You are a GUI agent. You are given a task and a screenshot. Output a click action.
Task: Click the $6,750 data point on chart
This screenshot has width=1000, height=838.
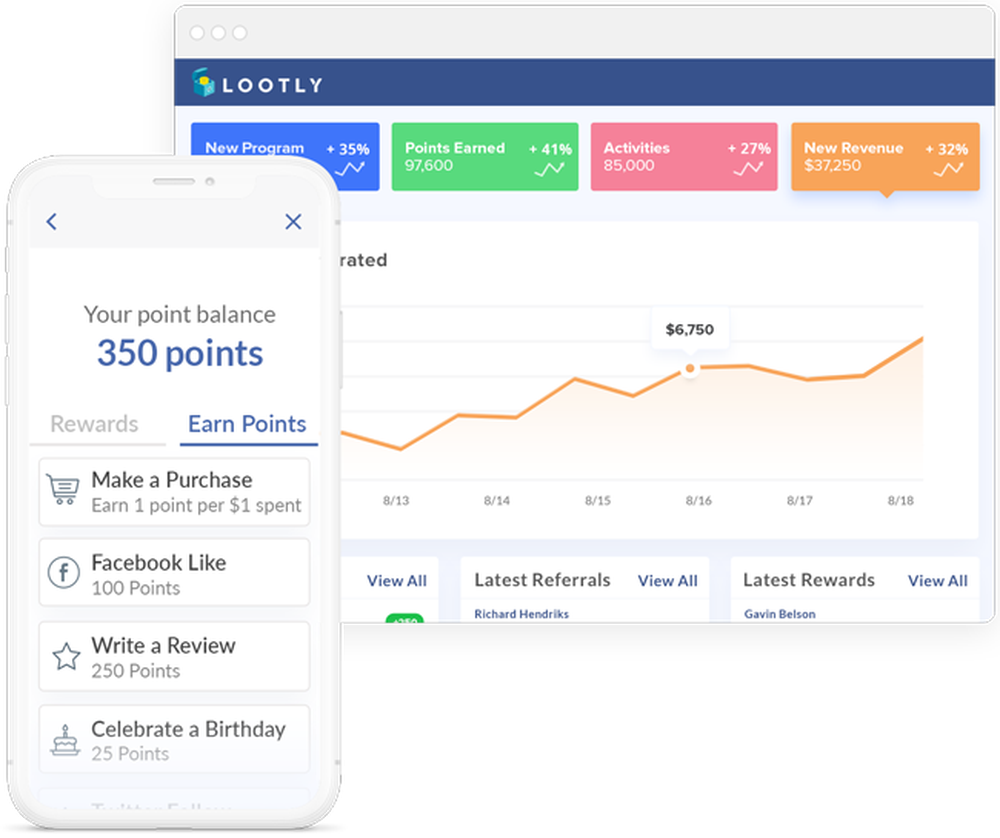click(689, 369)
